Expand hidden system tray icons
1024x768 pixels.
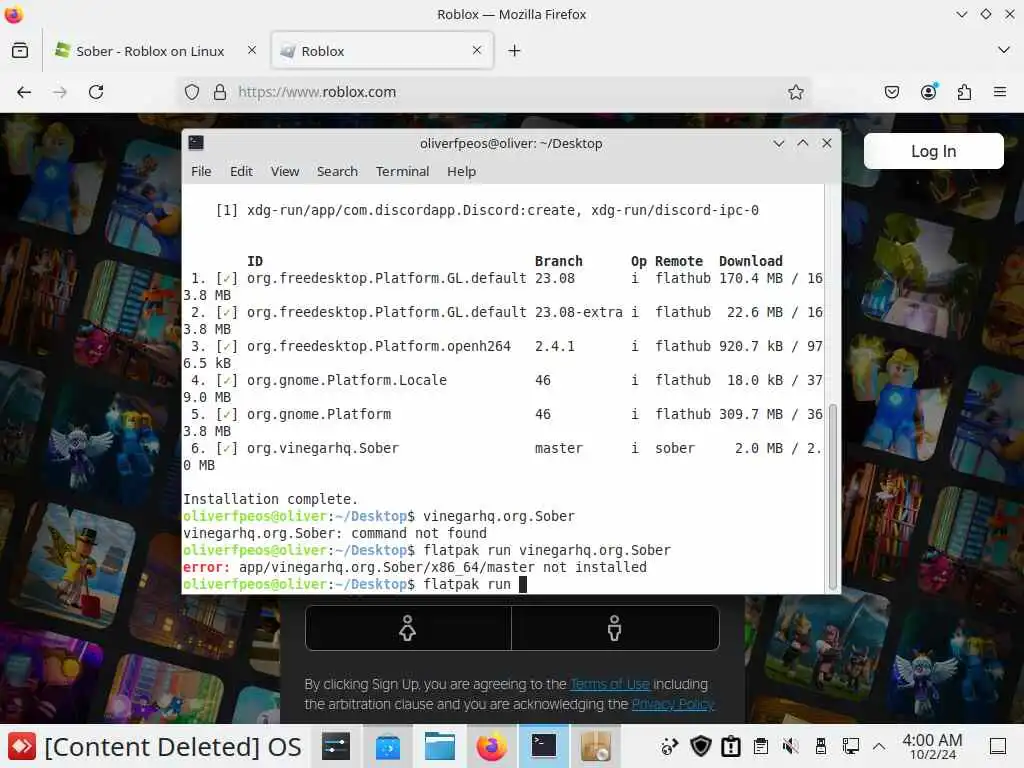(x=879, y=746)
